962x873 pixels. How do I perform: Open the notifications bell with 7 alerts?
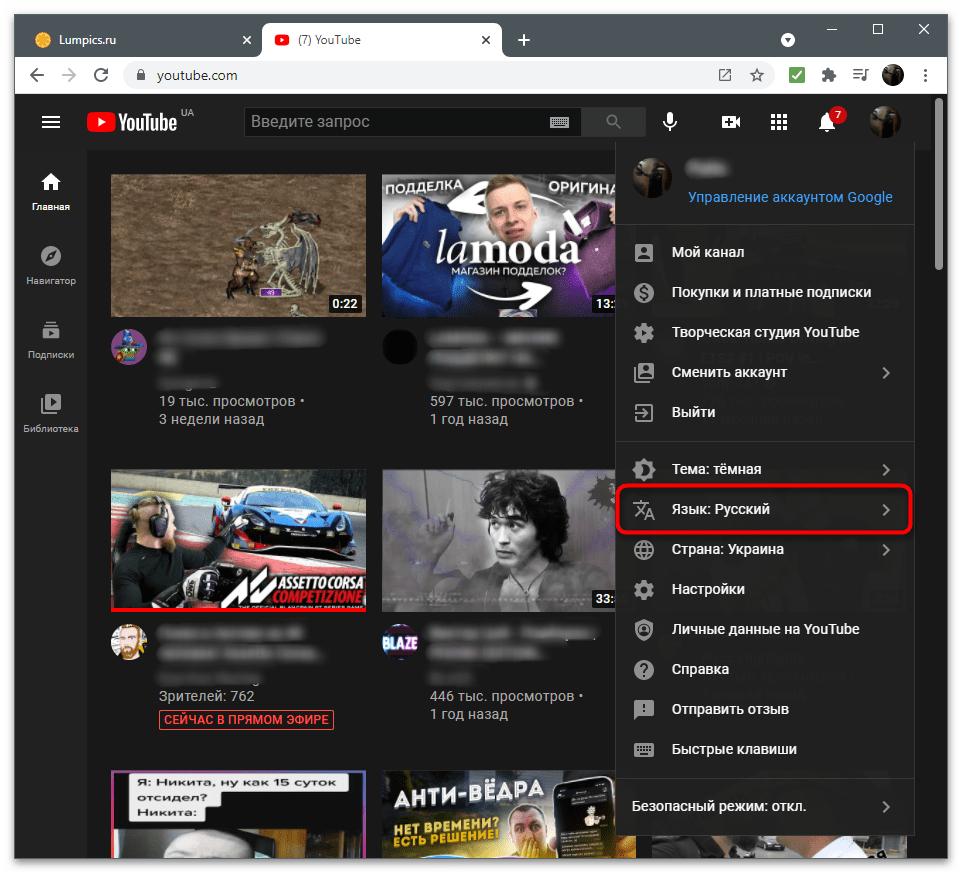pyautogui.click(x=827, y=122)
